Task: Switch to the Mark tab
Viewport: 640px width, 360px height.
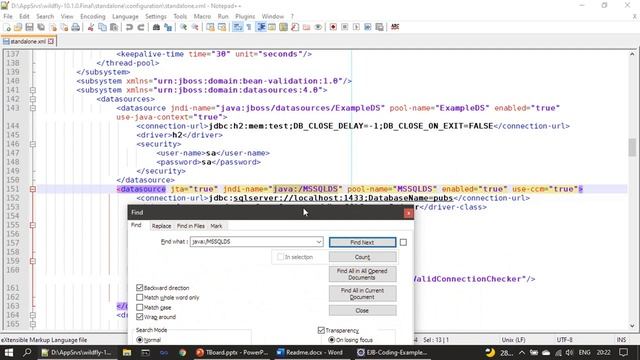Action: [x=216, y=226]
